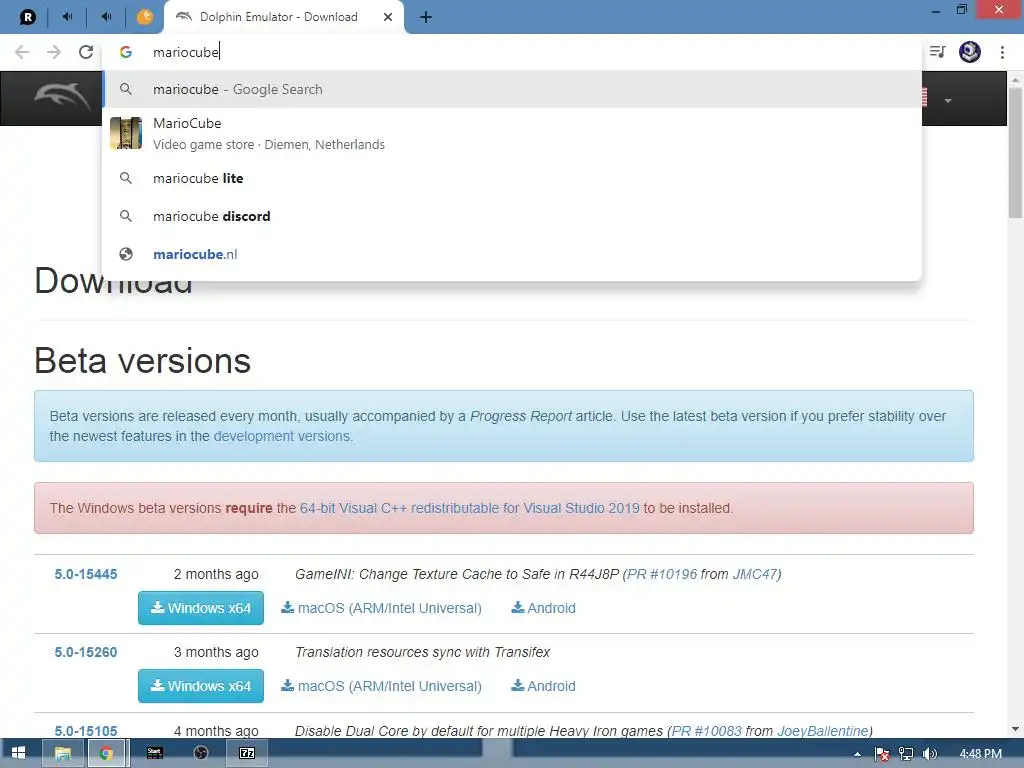Open the Chrome three-dot menu
This screenshot has height=768, width=1024.
tap(1002, 52)
